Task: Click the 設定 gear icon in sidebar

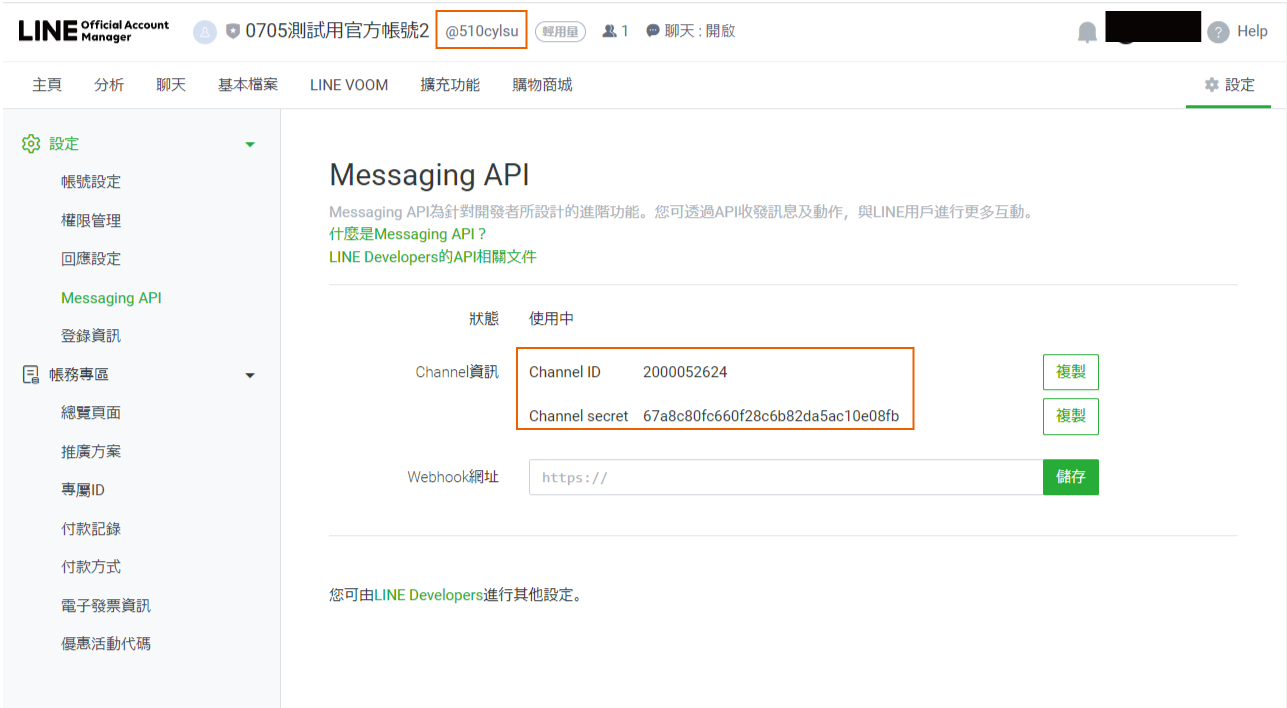Action: (31, 144)
